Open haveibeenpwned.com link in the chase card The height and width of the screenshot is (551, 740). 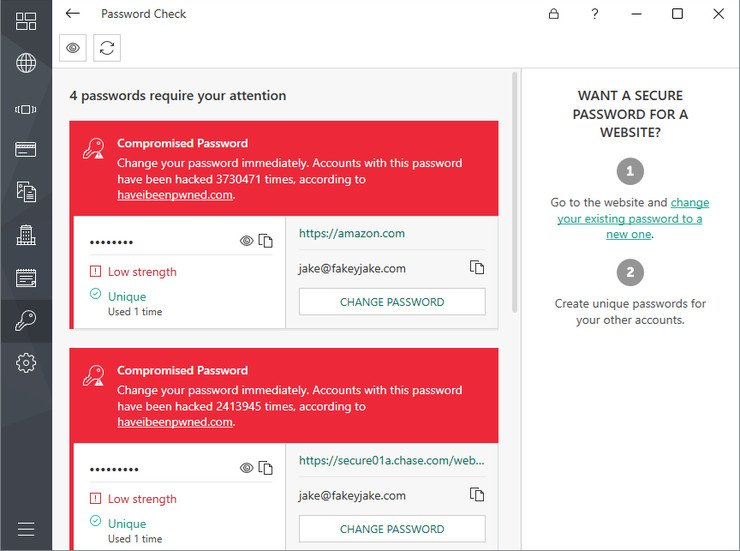[175, 422]
